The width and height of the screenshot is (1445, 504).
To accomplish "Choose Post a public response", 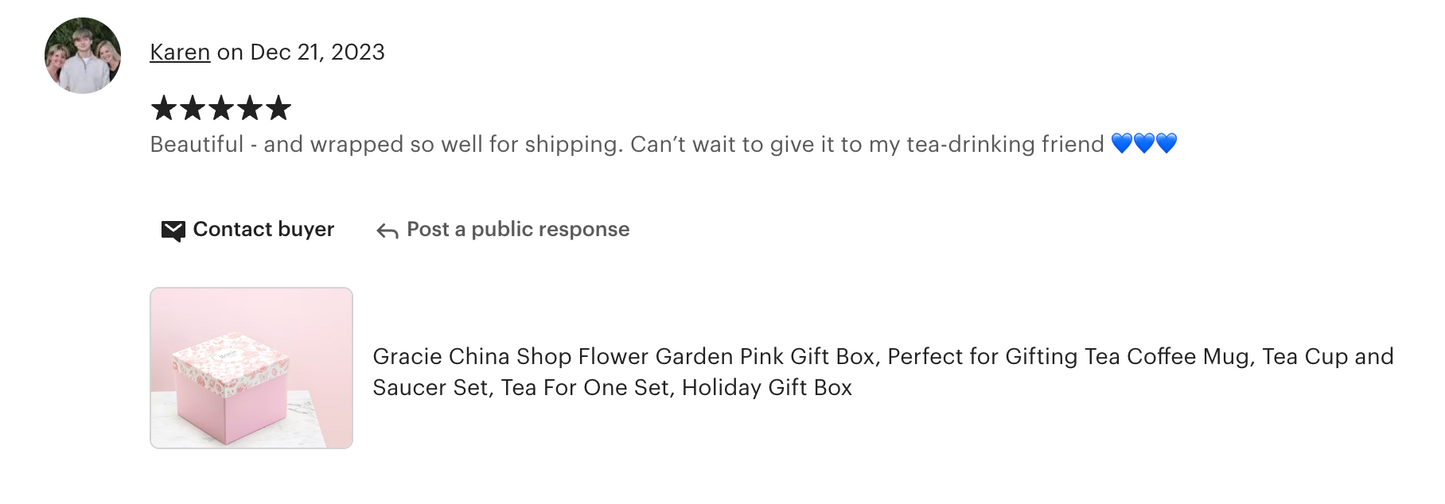I will pos(518,229).
